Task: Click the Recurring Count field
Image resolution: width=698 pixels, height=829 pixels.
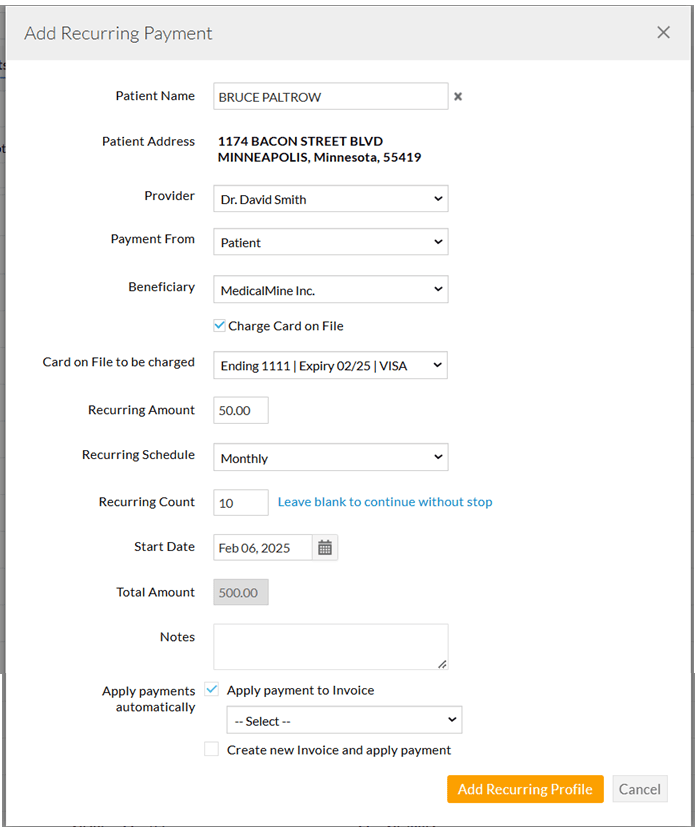Action: coord(240,502)
